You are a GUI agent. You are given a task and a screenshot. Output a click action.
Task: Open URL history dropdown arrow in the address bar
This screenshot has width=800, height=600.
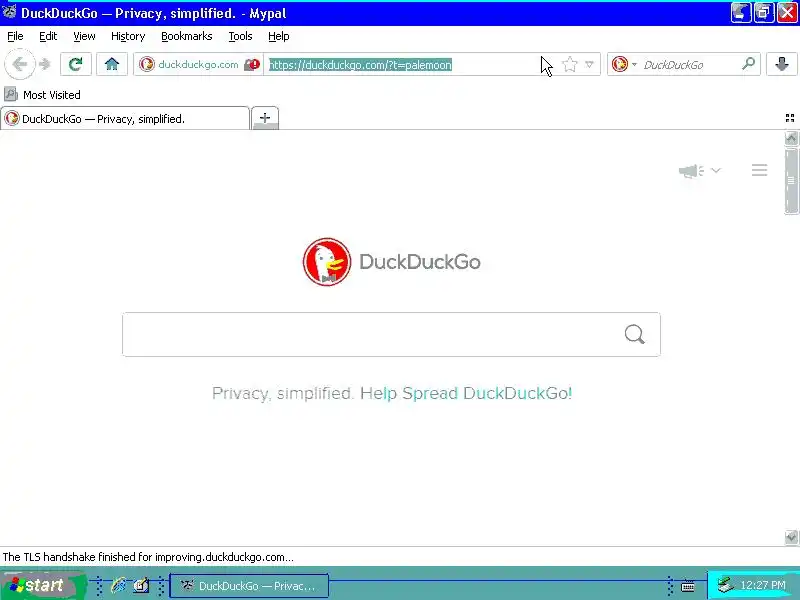(589, 65)
